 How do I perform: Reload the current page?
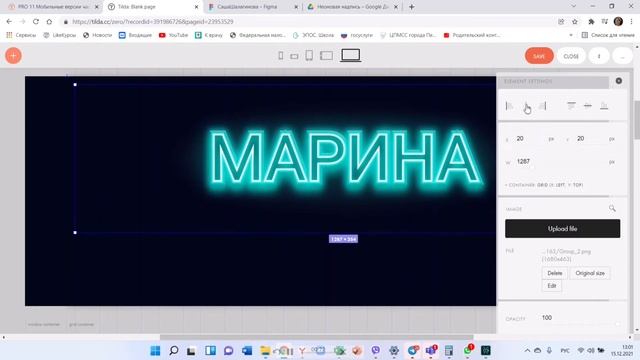pos(36,22)
